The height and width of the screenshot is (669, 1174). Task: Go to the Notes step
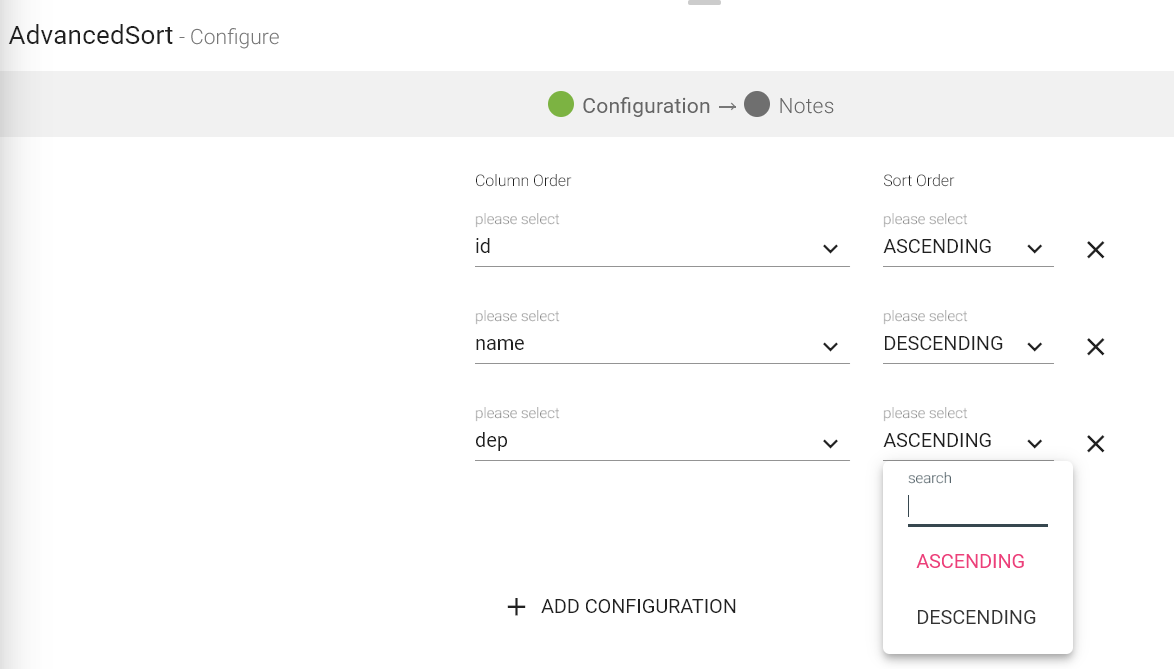pos(806,106)
